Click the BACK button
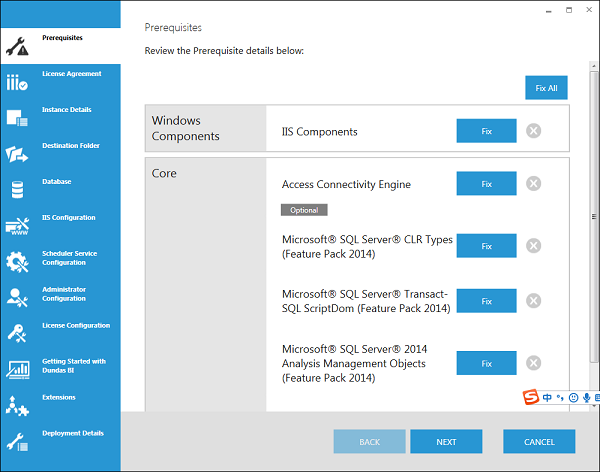 (x=370, y=441)
